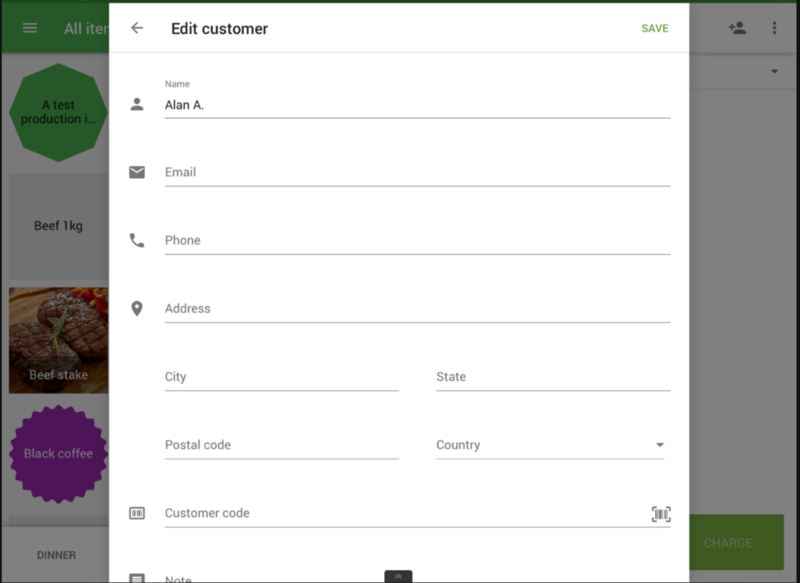The width and height of the screenshot is (800, 583).
Task: Tap the barcode scanner icon
Action: (660, 514)
